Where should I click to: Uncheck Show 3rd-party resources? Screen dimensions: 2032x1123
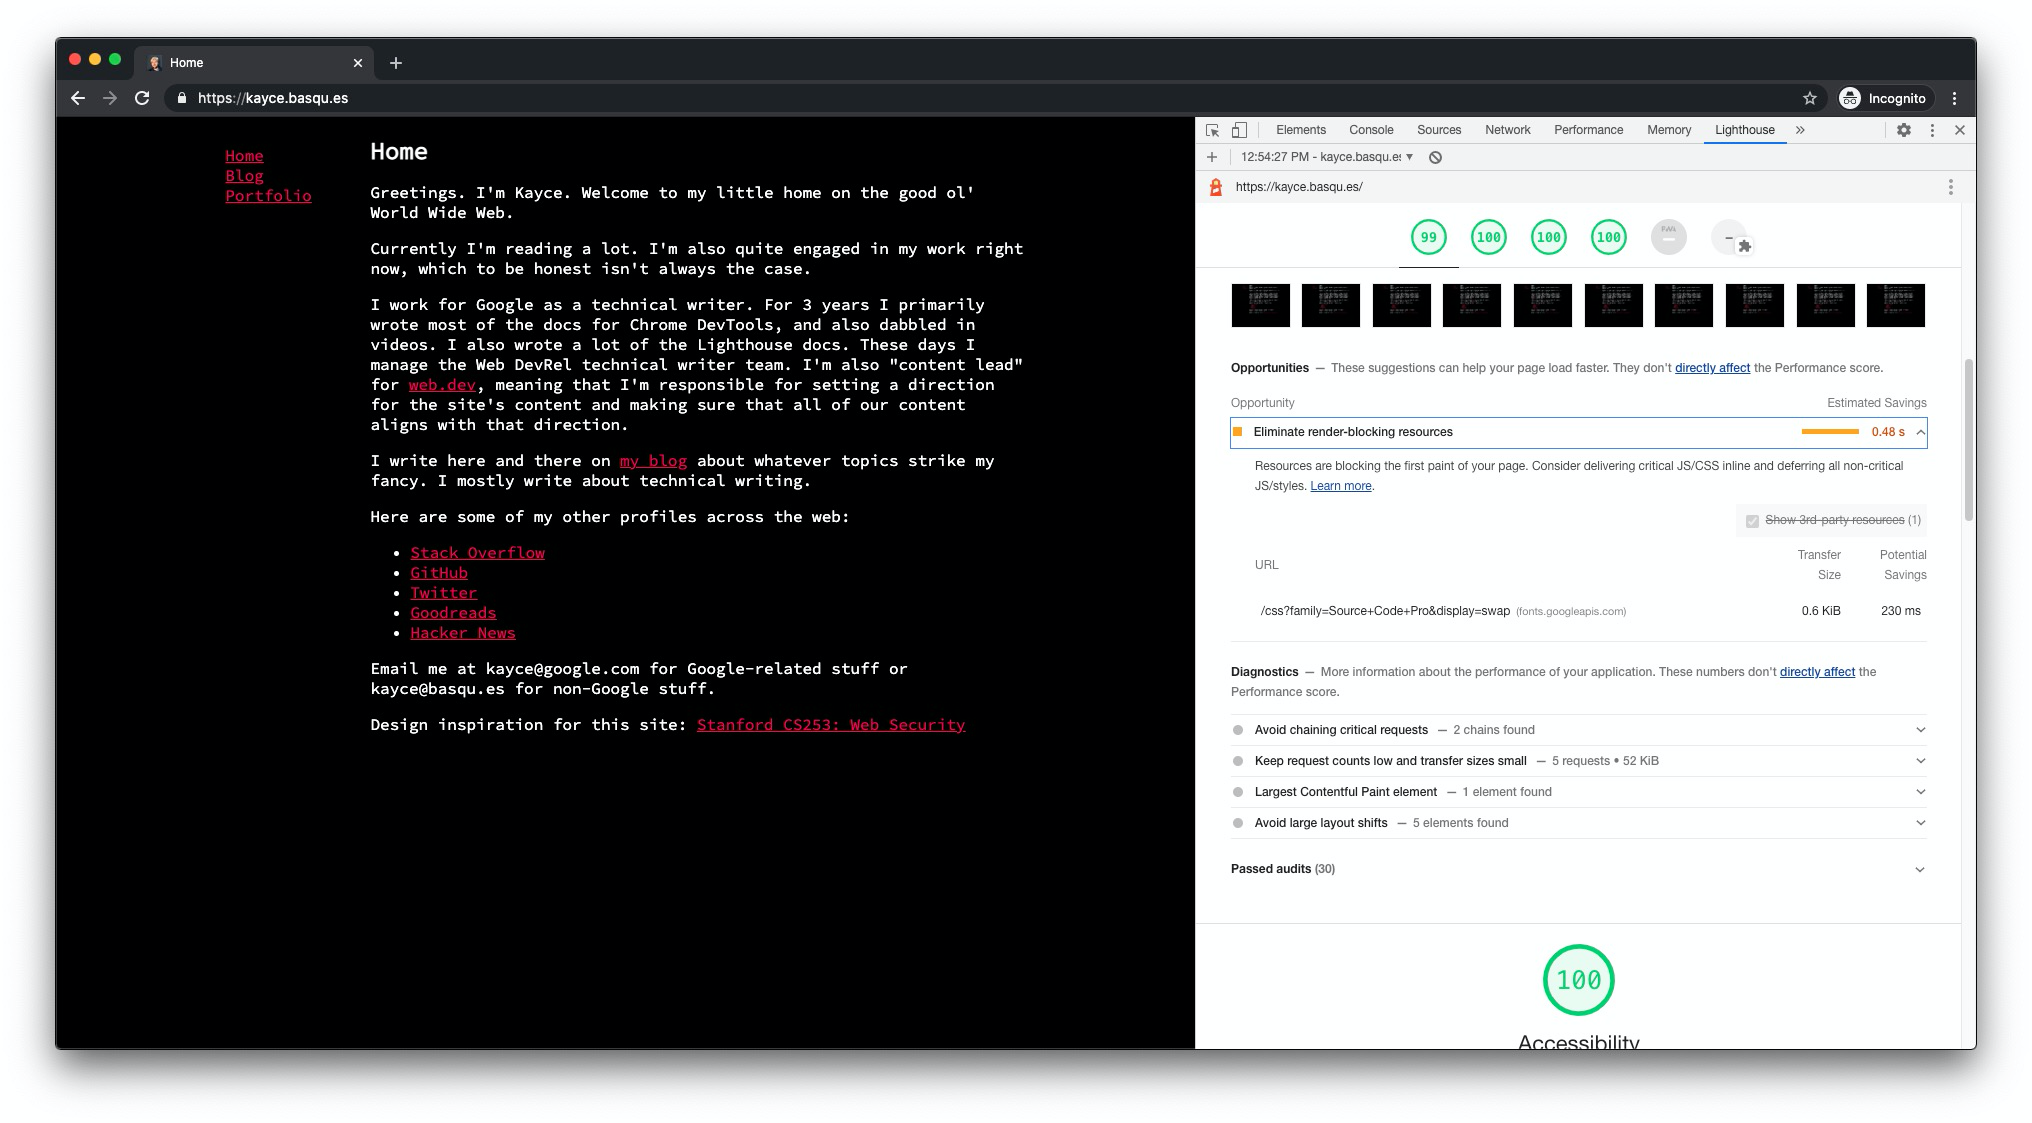pyautogui.click(x=1752, y=520)
